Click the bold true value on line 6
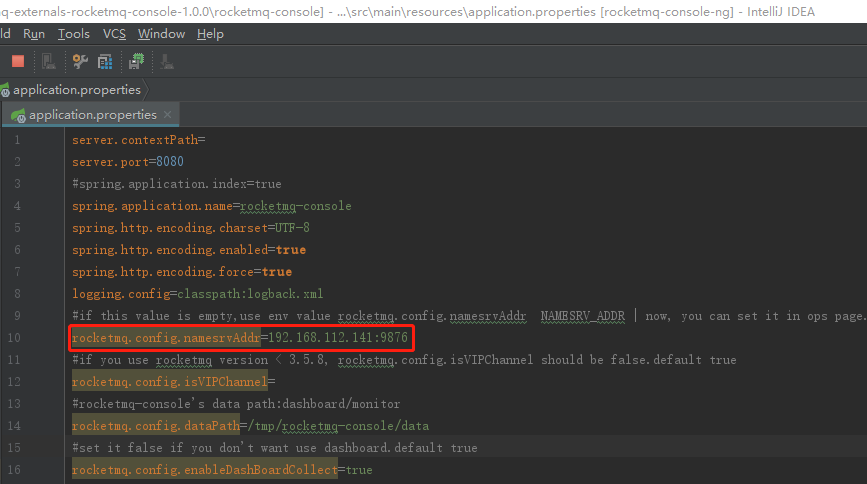 [291, 250]
